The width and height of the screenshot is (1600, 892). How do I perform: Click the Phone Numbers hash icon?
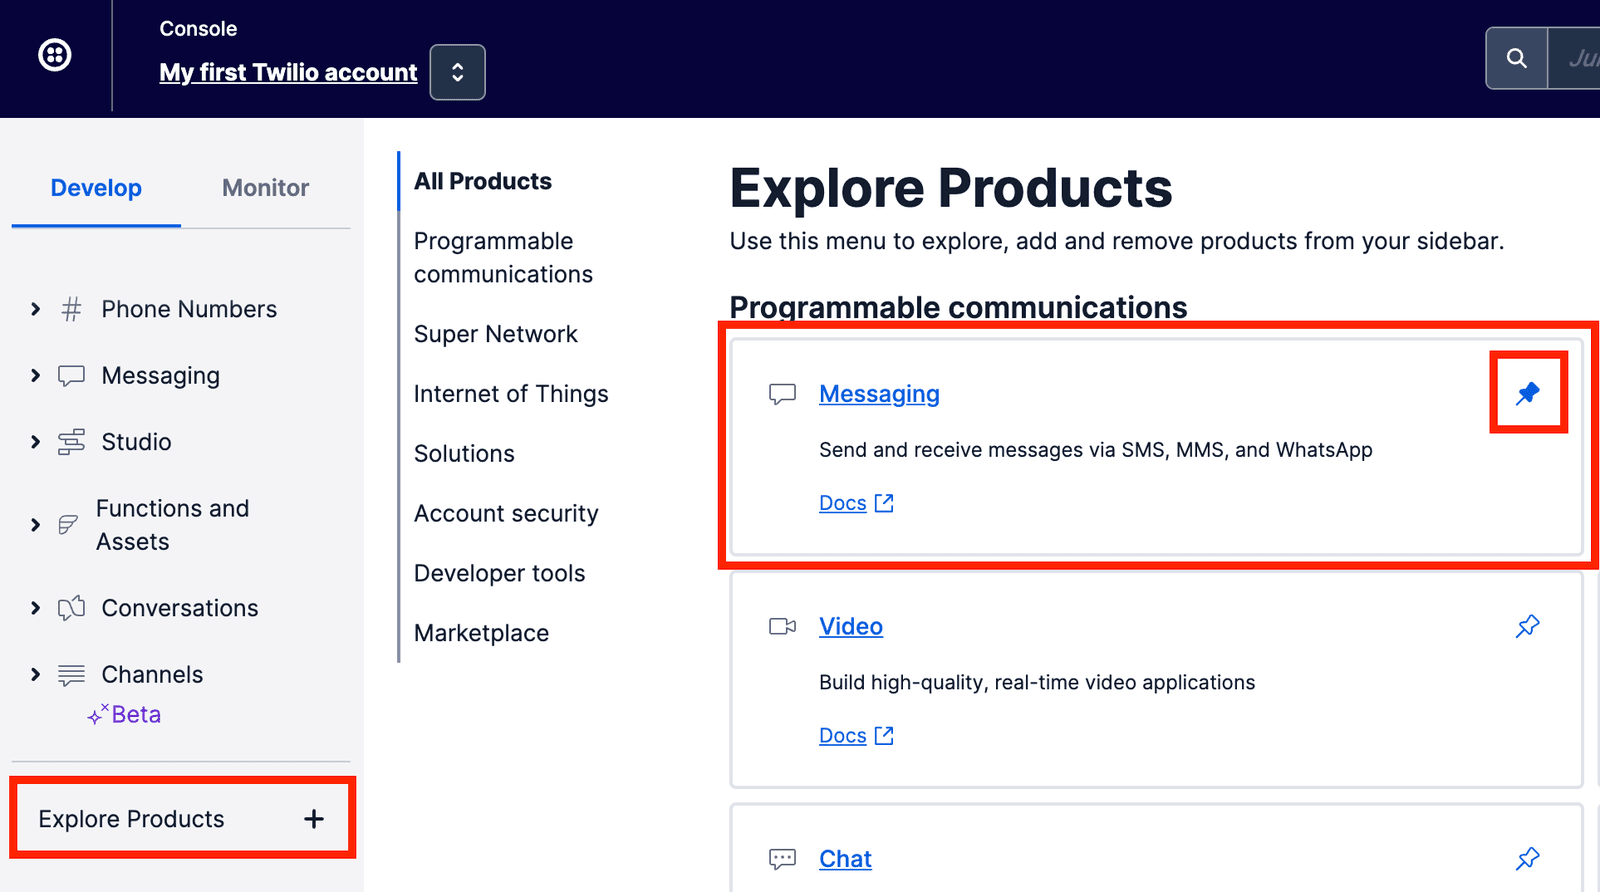click(x=71, y=310)
